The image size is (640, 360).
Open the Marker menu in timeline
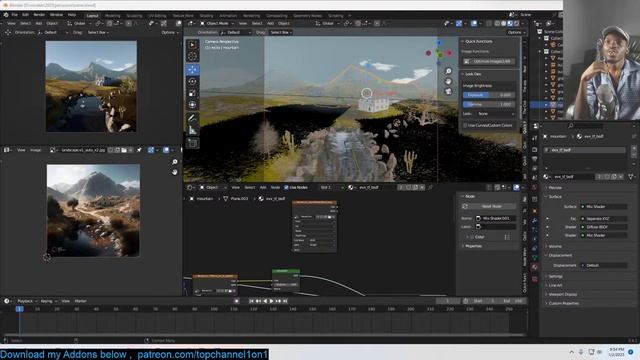point(80,301)
